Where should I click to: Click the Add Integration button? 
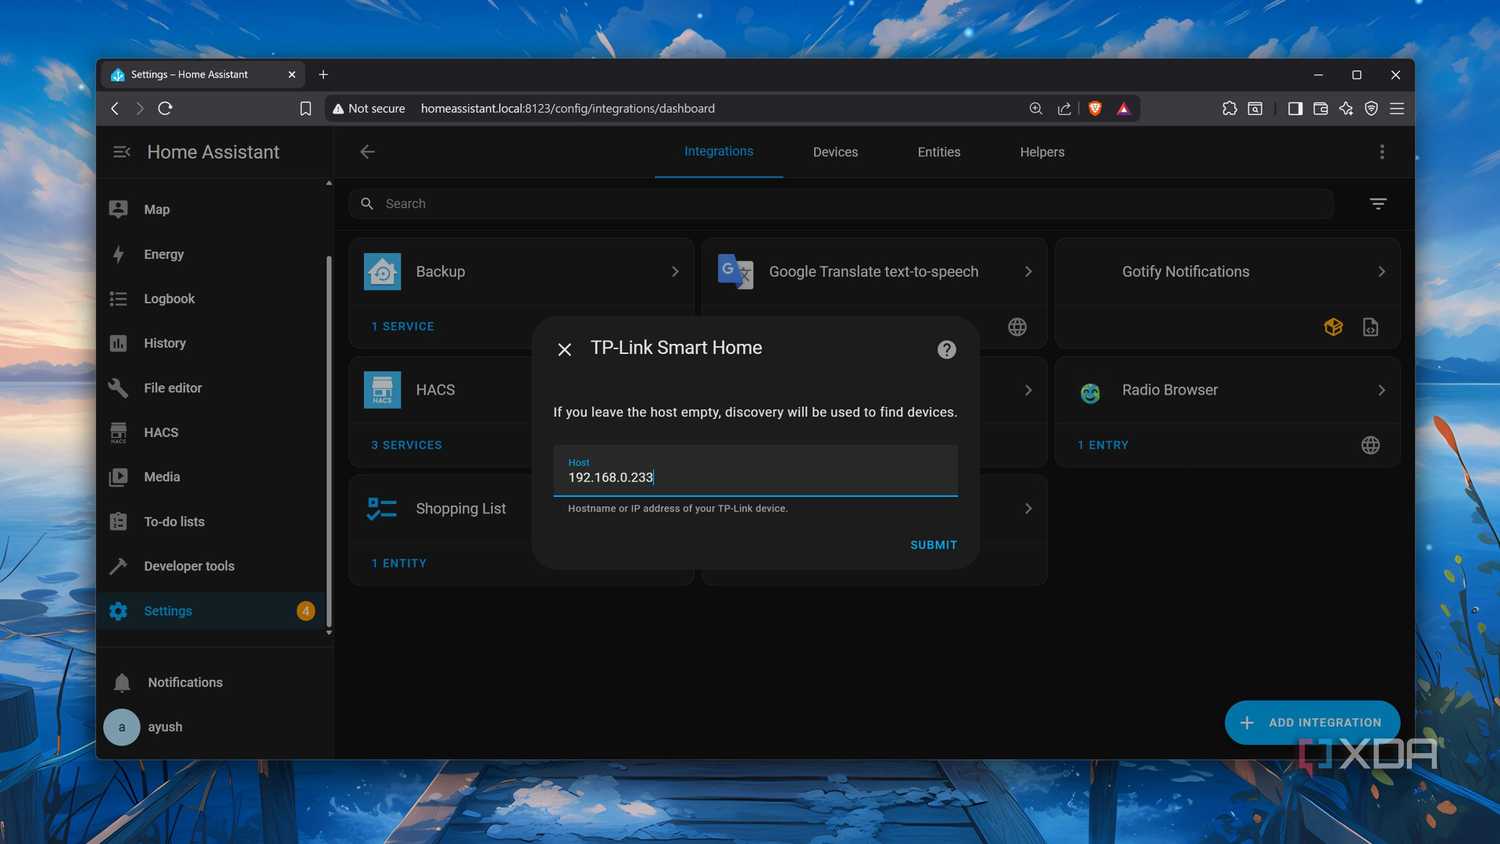coord(1312,722)
